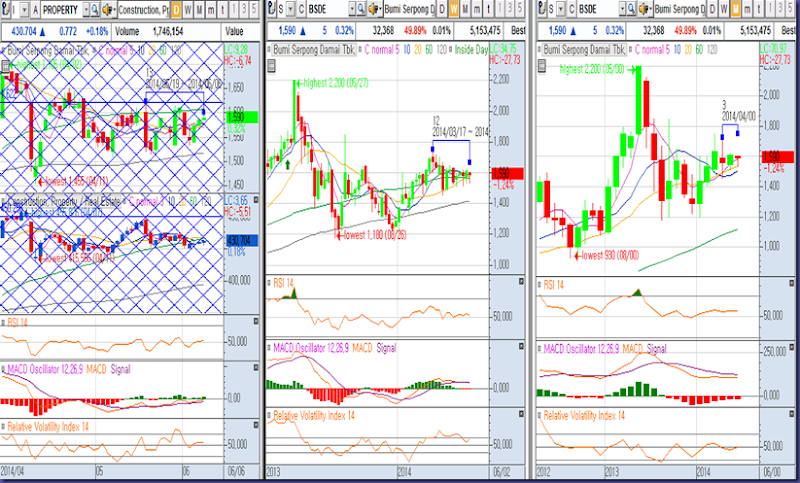Click search magnifier in monthly BSDE chart toolbar

(x=632, y=9)
